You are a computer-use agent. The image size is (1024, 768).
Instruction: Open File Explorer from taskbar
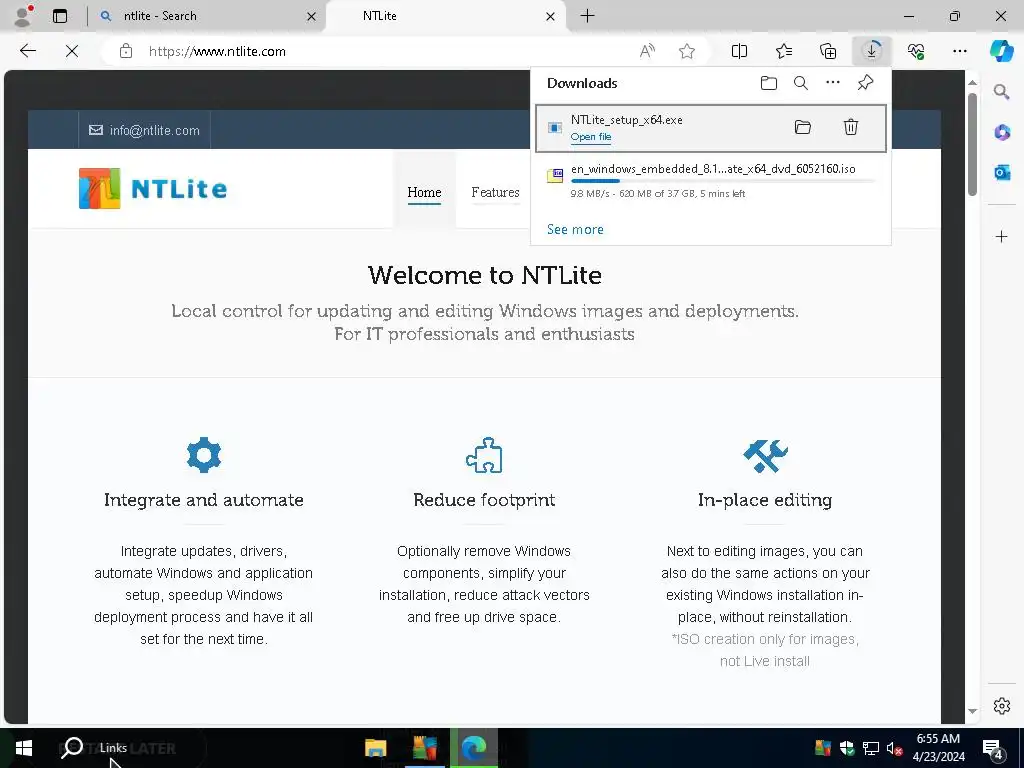coord(376,748)
